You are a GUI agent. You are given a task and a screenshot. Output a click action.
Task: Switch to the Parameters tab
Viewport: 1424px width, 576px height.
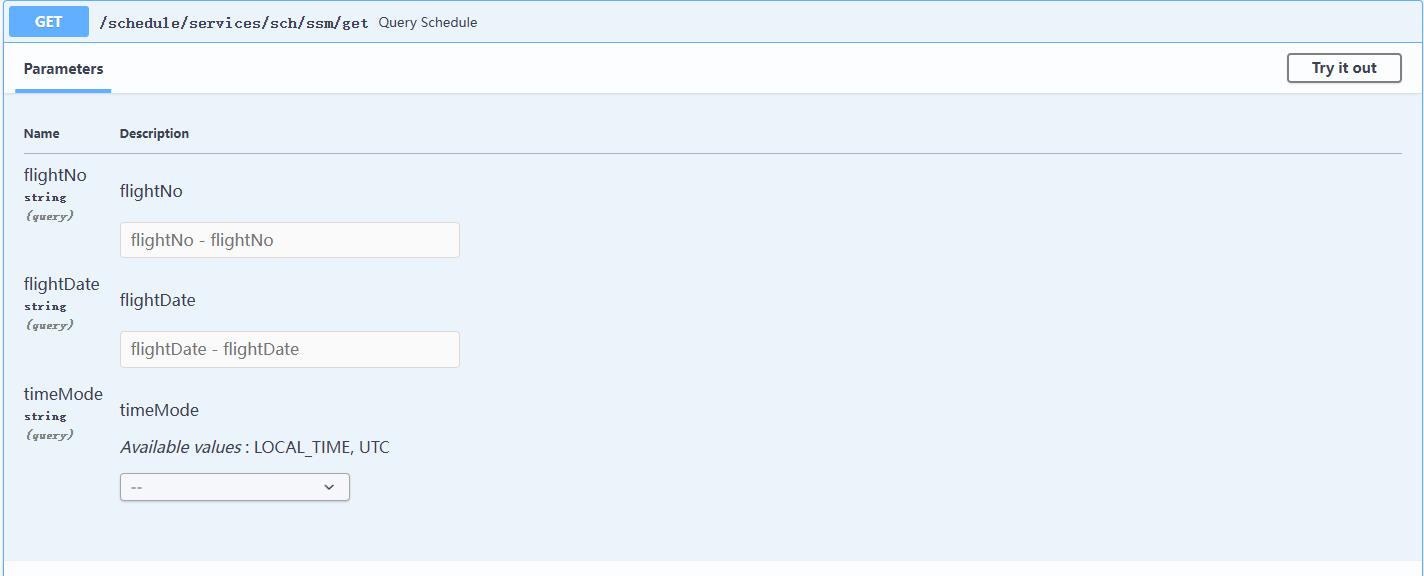[63, 69]
